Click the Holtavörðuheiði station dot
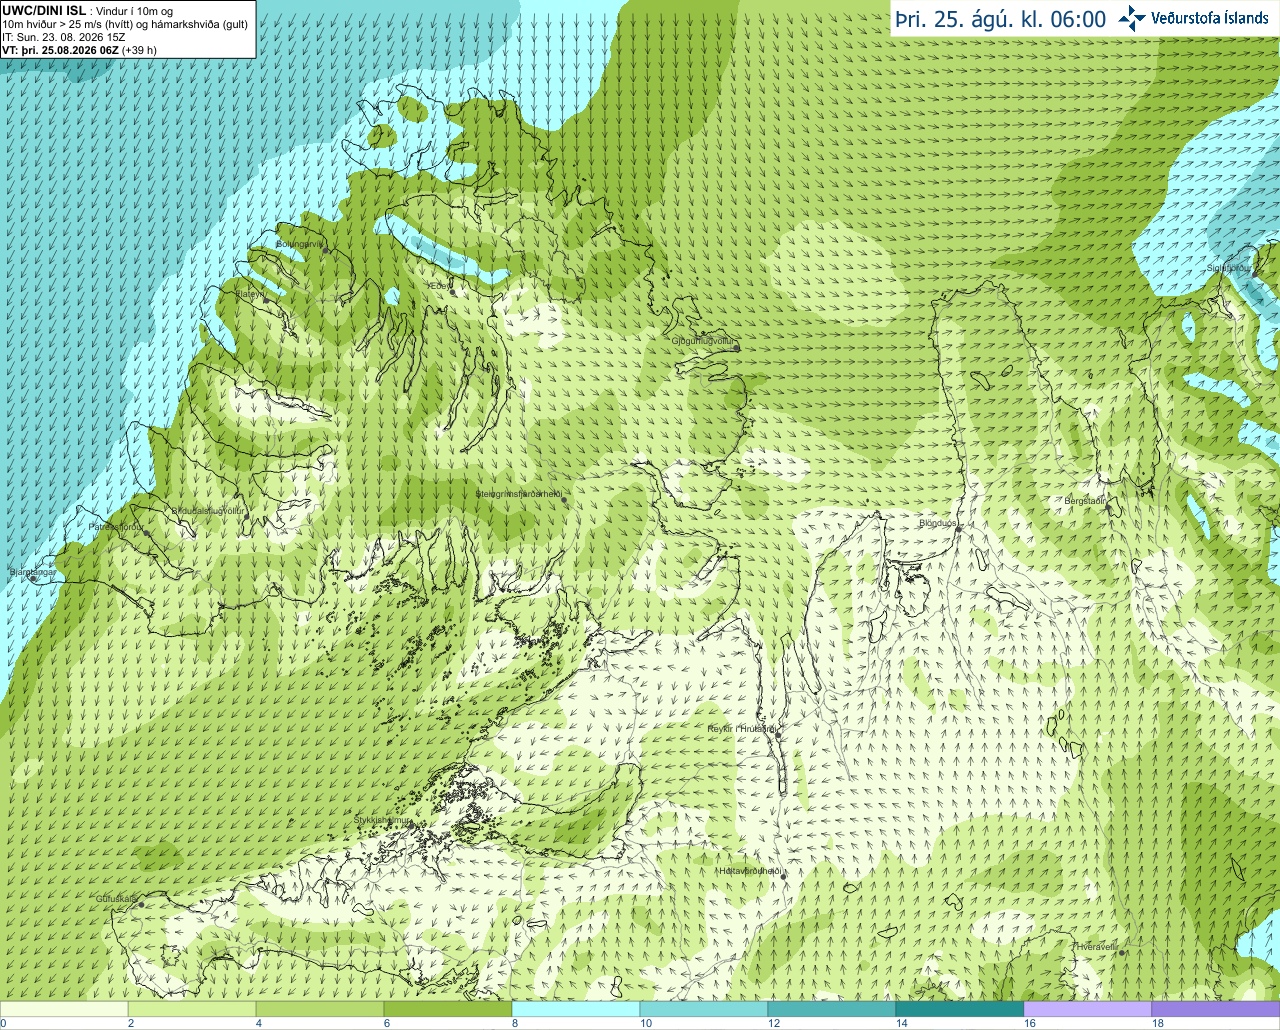 coord(785,876)
